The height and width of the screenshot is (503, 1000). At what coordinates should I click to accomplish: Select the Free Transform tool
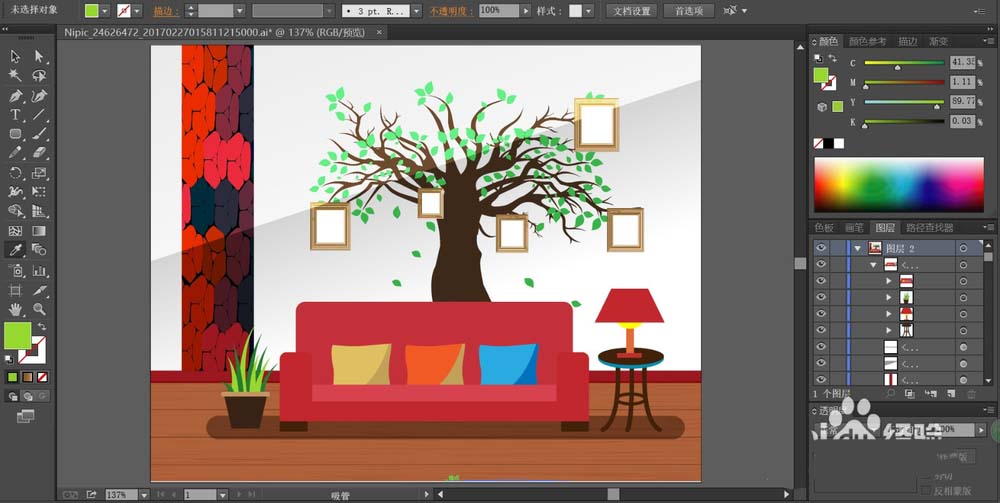coord(39,192)
